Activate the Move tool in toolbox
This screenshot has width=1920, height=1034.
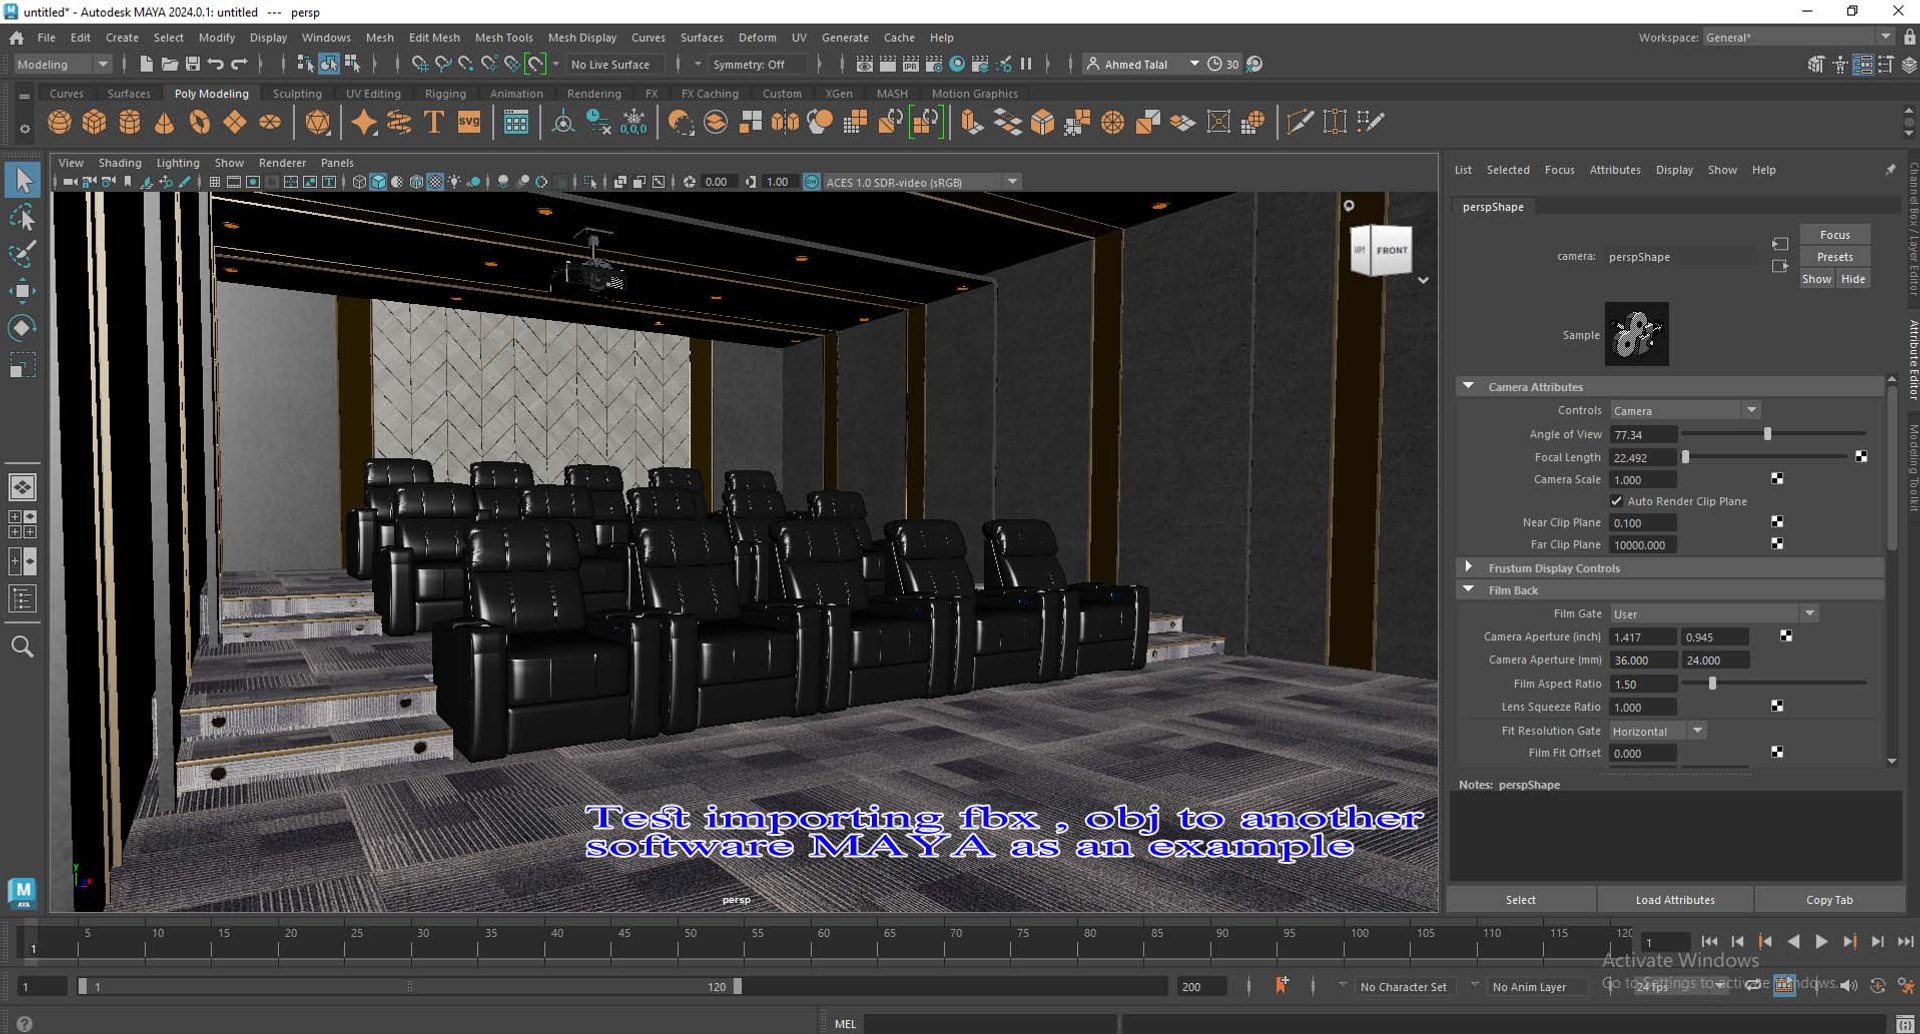tap(22, 291)
